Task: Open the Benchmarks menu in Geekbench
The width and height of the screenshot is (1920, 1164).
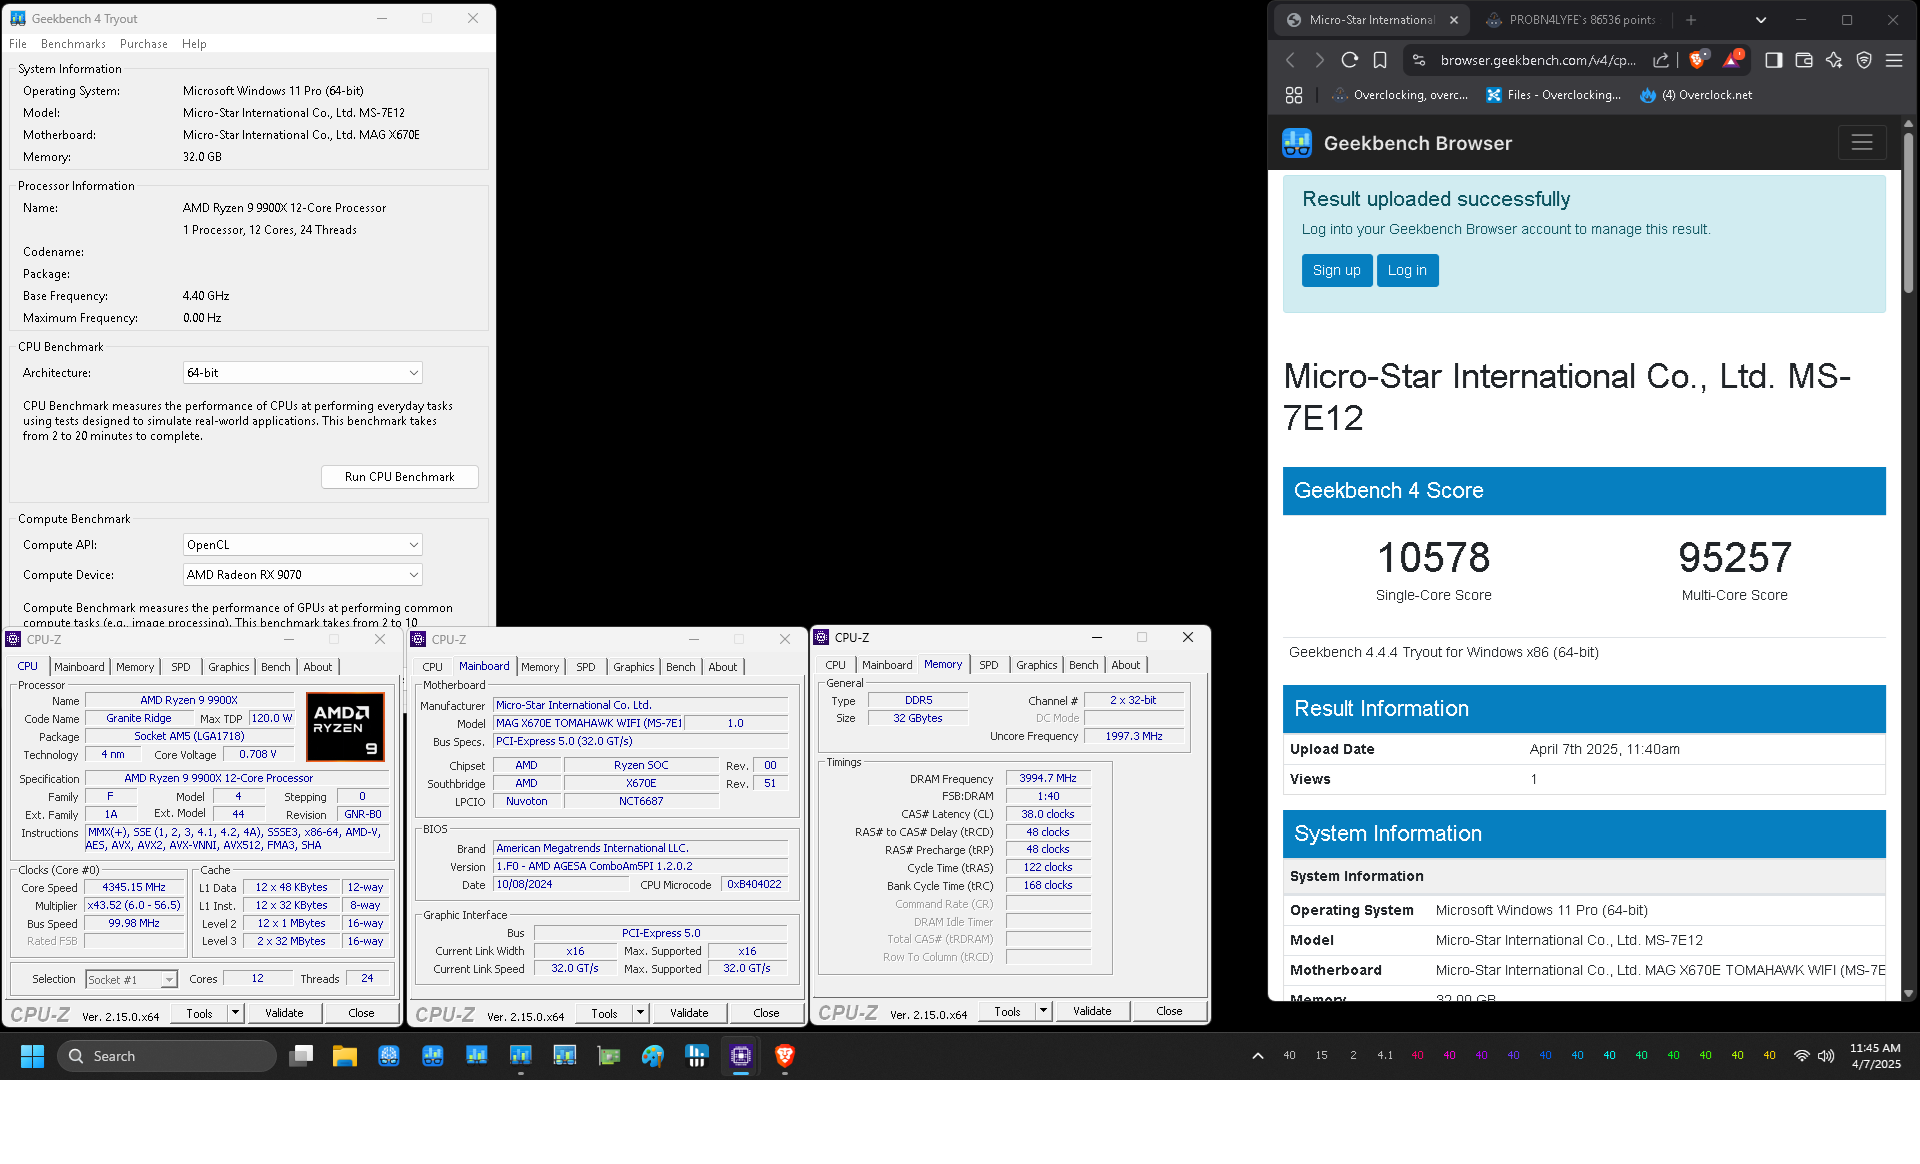Action: [73, 44]
